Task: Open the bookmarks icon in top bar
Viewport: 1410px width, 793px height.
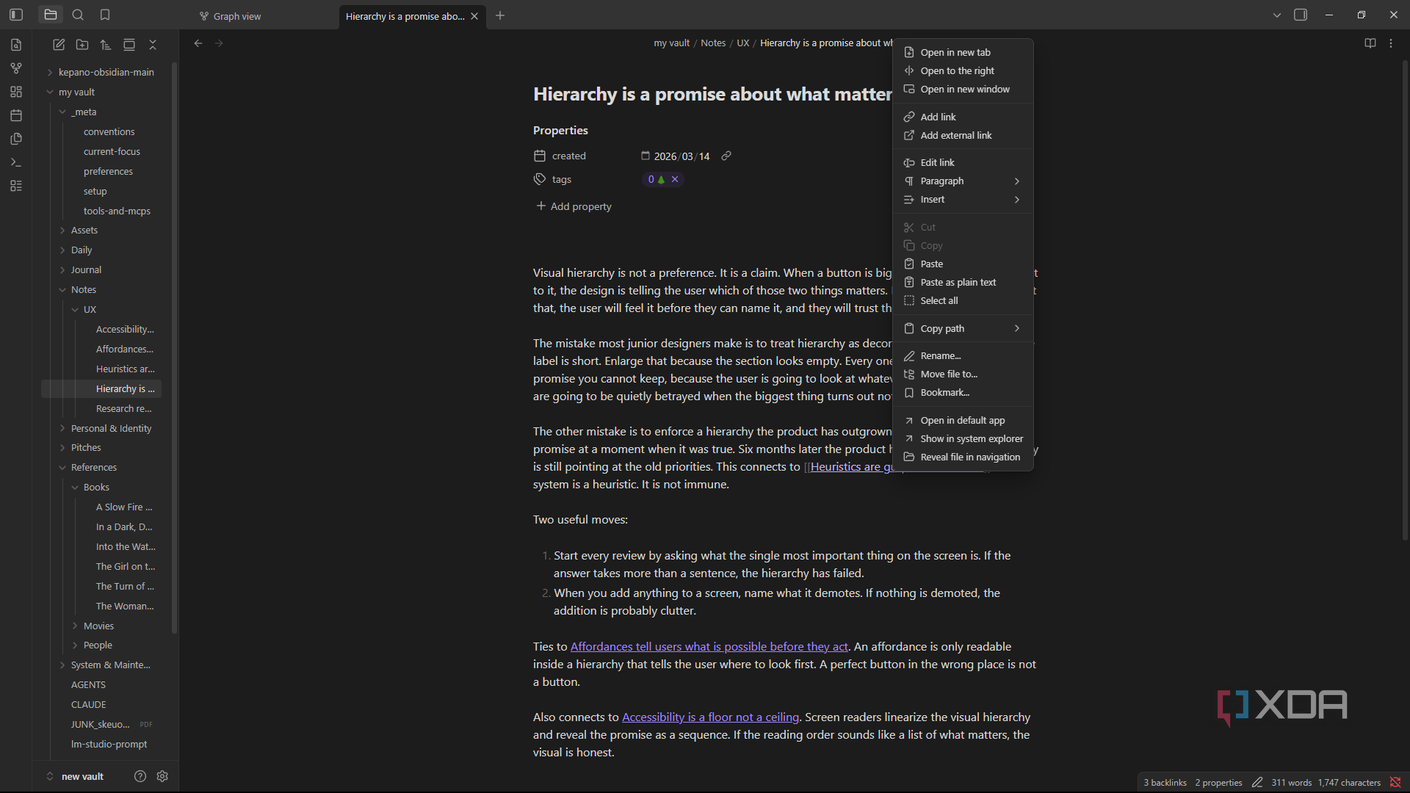Action: [105, 15]
